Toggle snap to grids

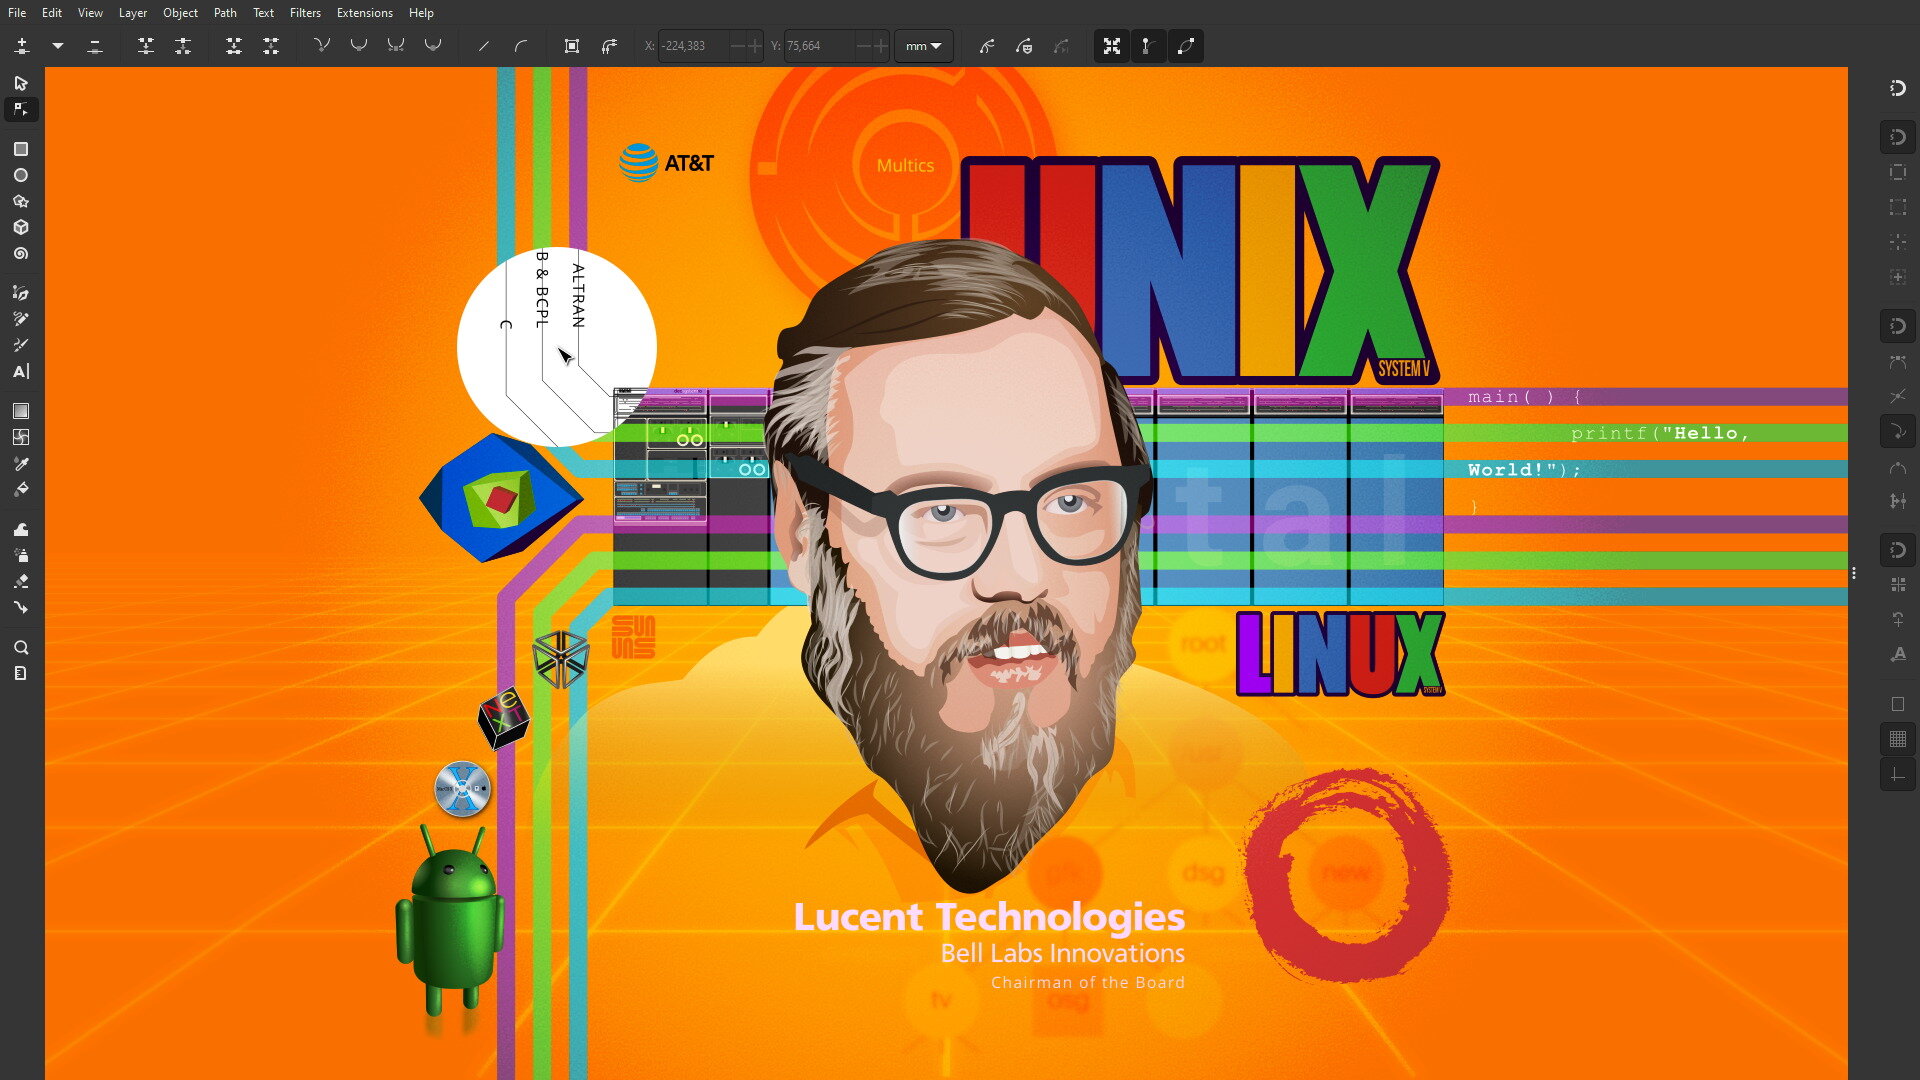(x=1898, y=739)
